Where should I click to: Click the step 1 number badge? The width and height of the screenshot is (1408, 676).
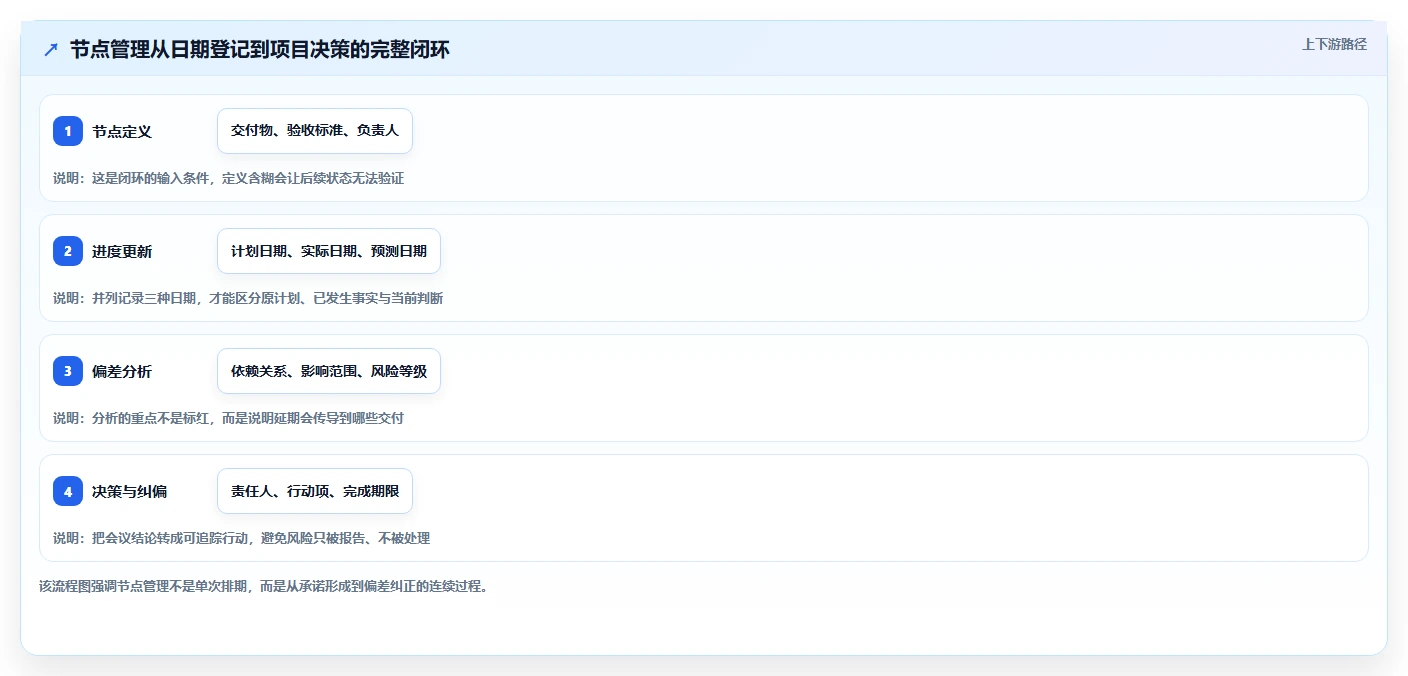click(68, 131)
